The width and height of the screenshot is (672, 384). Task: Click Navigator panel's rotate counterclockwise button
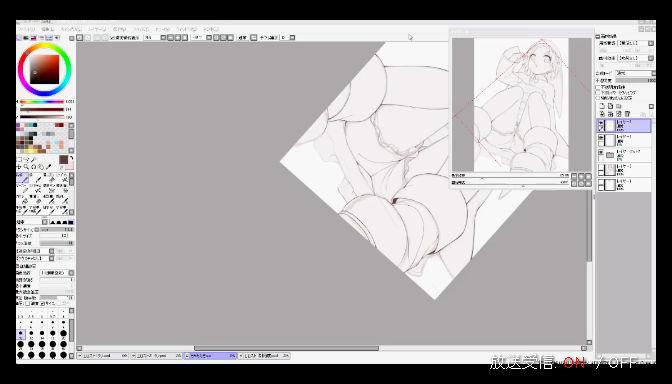click(x=574, y=183)
